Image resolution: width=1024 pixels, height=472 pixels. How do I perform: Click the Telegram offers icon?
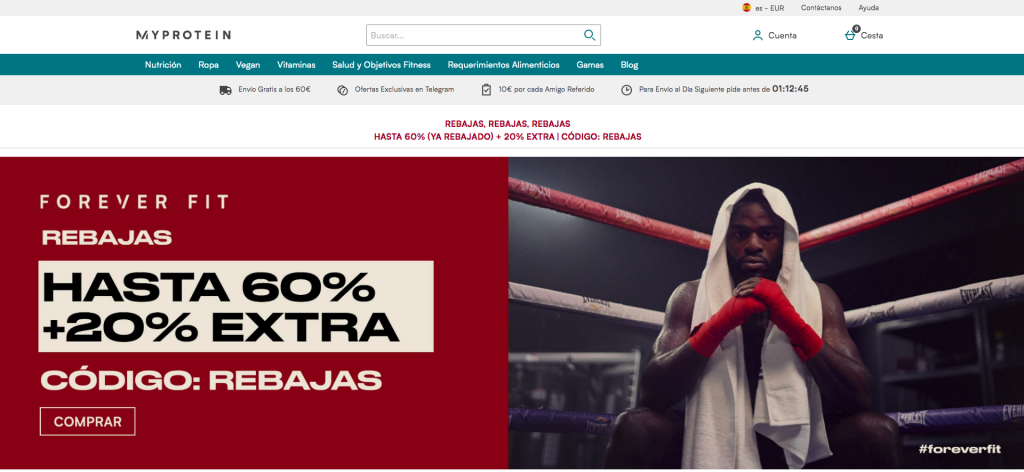coord(342,89)
